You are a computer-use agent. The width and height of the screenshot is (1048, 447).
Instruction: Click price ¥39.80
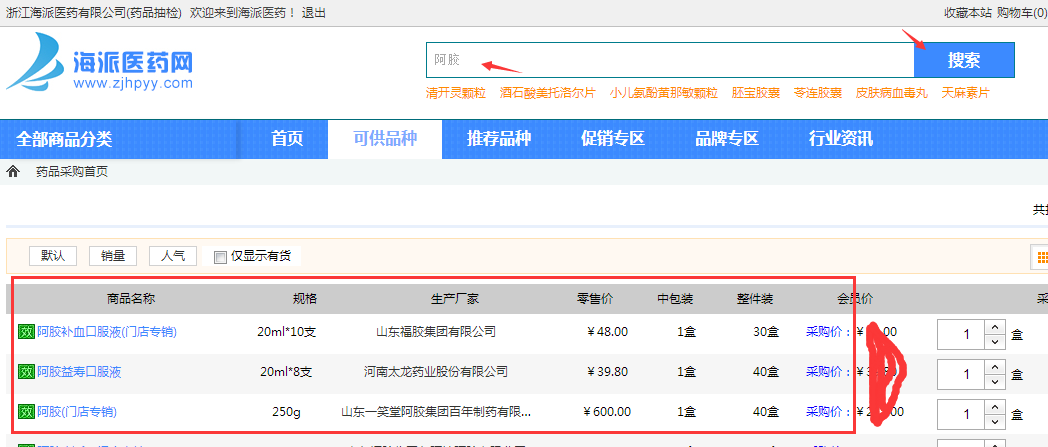pyautogui.click(x=608, y=371)
